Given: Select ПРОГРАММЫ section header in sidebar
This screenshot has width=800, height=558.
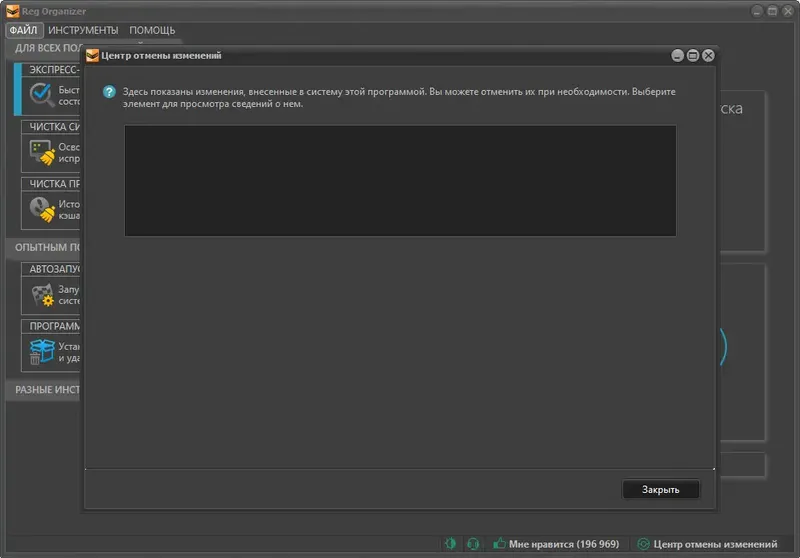Looking at the screenshot, I should 51,326.
